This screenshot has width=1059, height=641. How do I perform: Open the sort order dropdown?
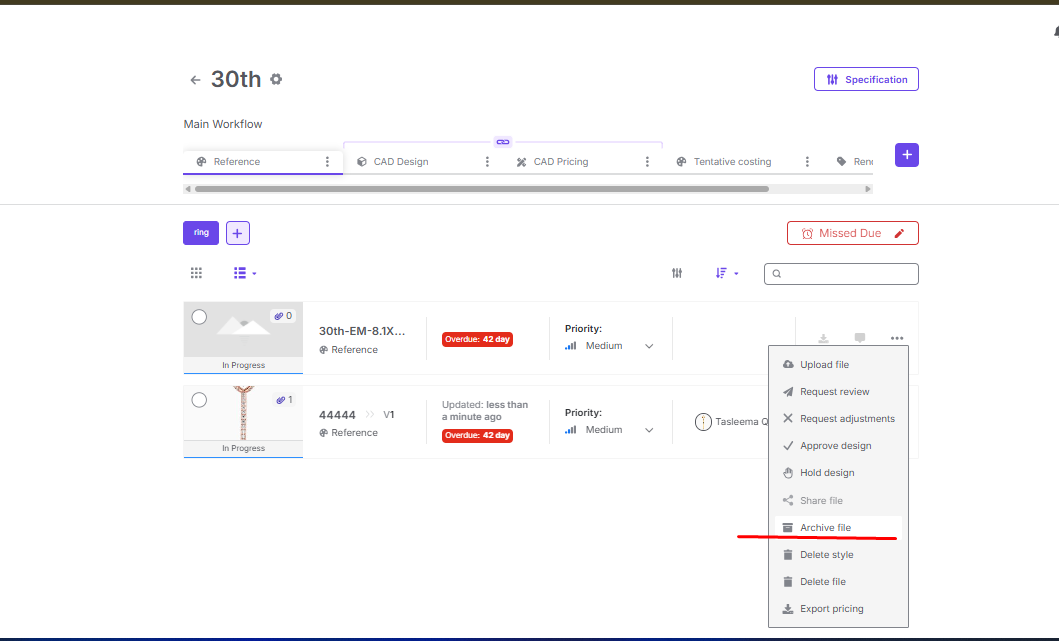pyautogui.click(x=726, y=273)
